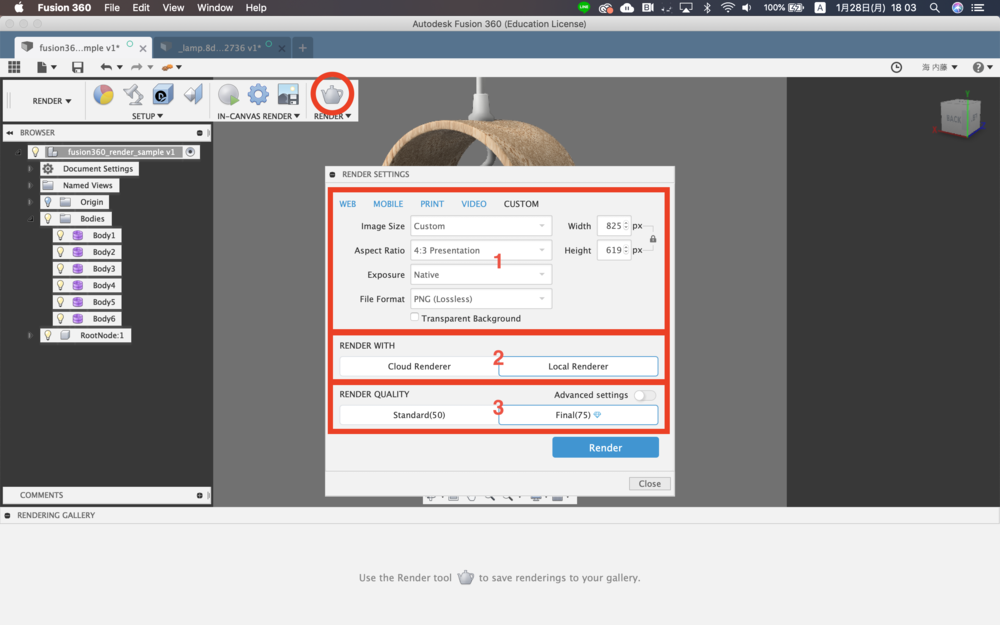Open the data panel grid icon

click(x=14, y=67)
